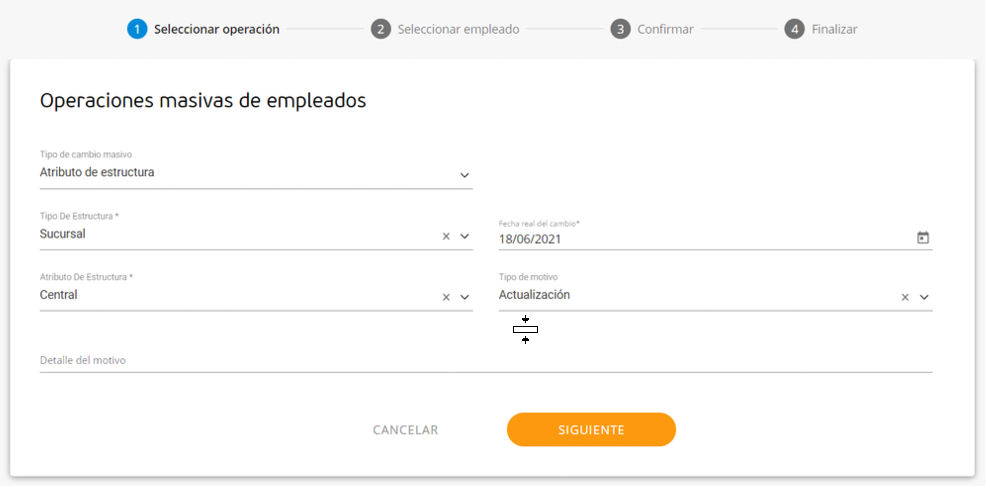The image size is (986, 488).
Task: Click step 4 circle icon
Action: point(794,29)
